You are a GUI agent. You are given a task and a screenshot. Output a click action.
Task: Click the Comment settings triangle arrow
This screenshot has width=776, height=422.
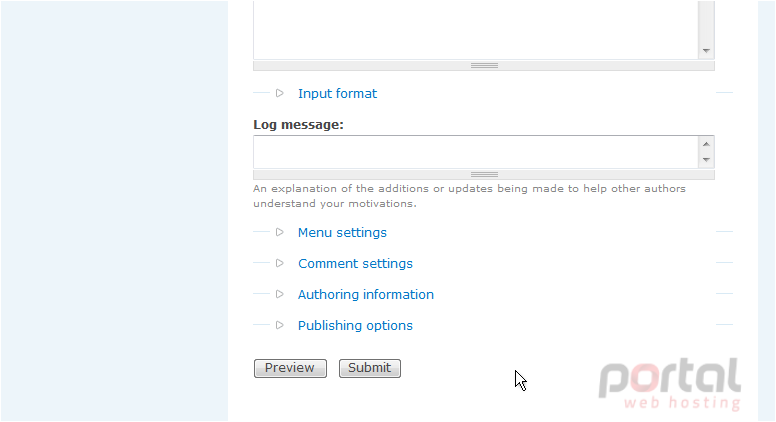280,263
